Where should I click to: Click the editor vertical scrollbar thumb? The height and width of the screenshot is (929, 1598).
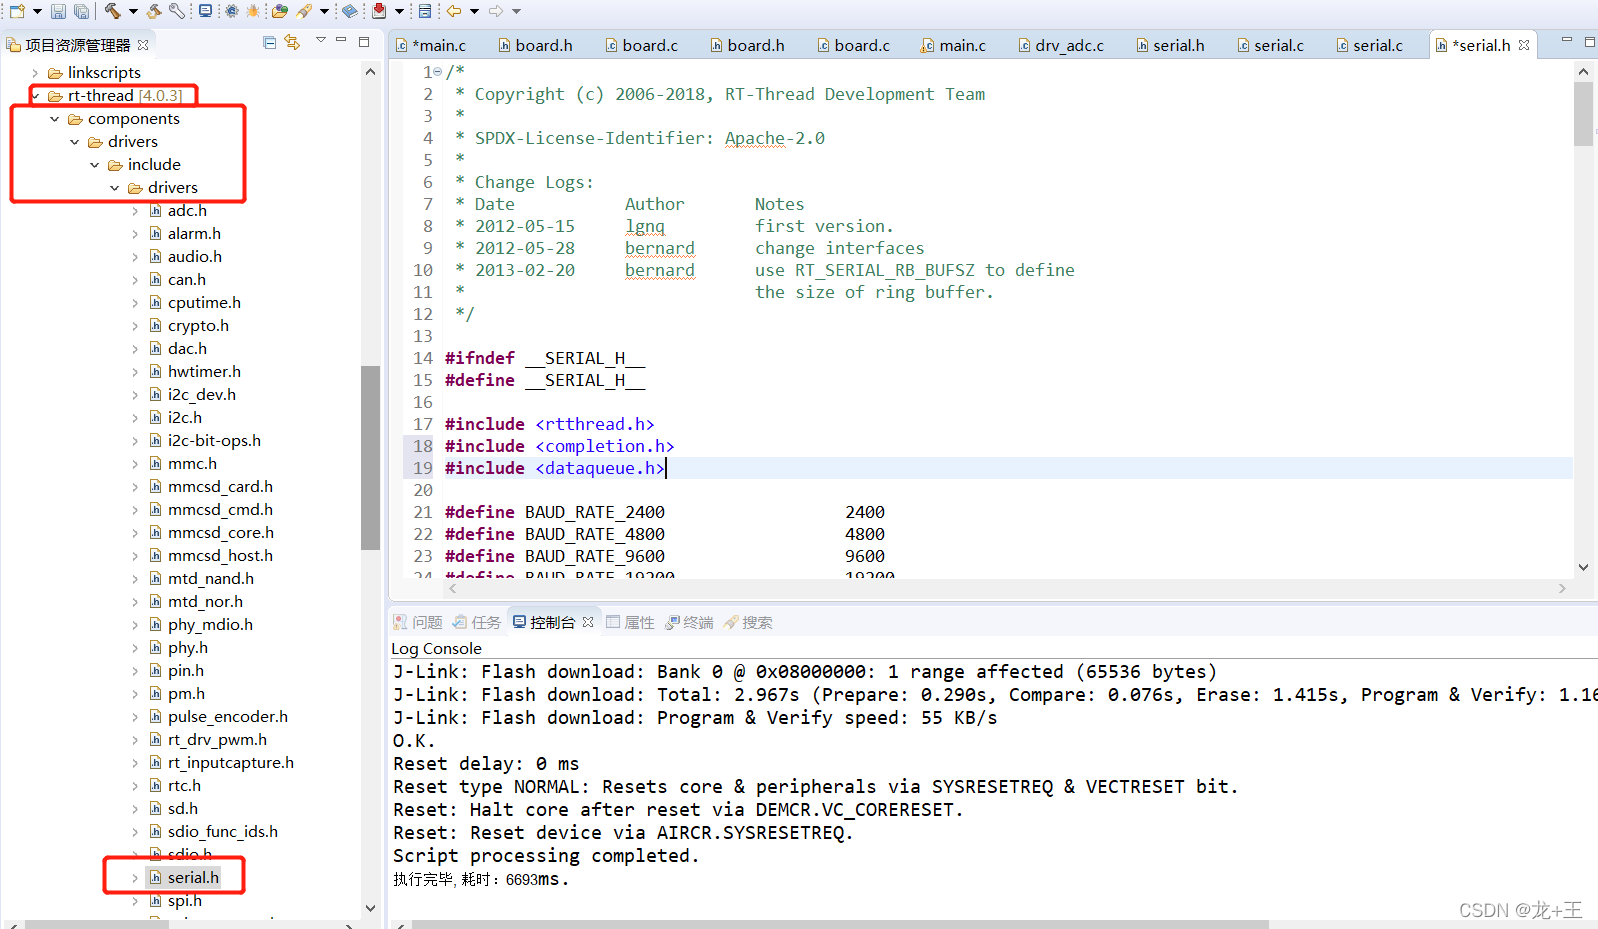point(1583,114)
